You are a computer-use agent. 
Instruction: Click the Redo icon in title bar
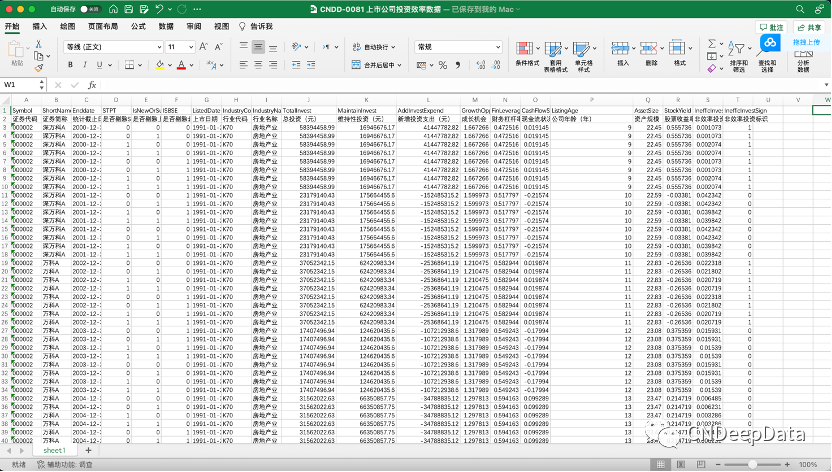pos(182,9)
